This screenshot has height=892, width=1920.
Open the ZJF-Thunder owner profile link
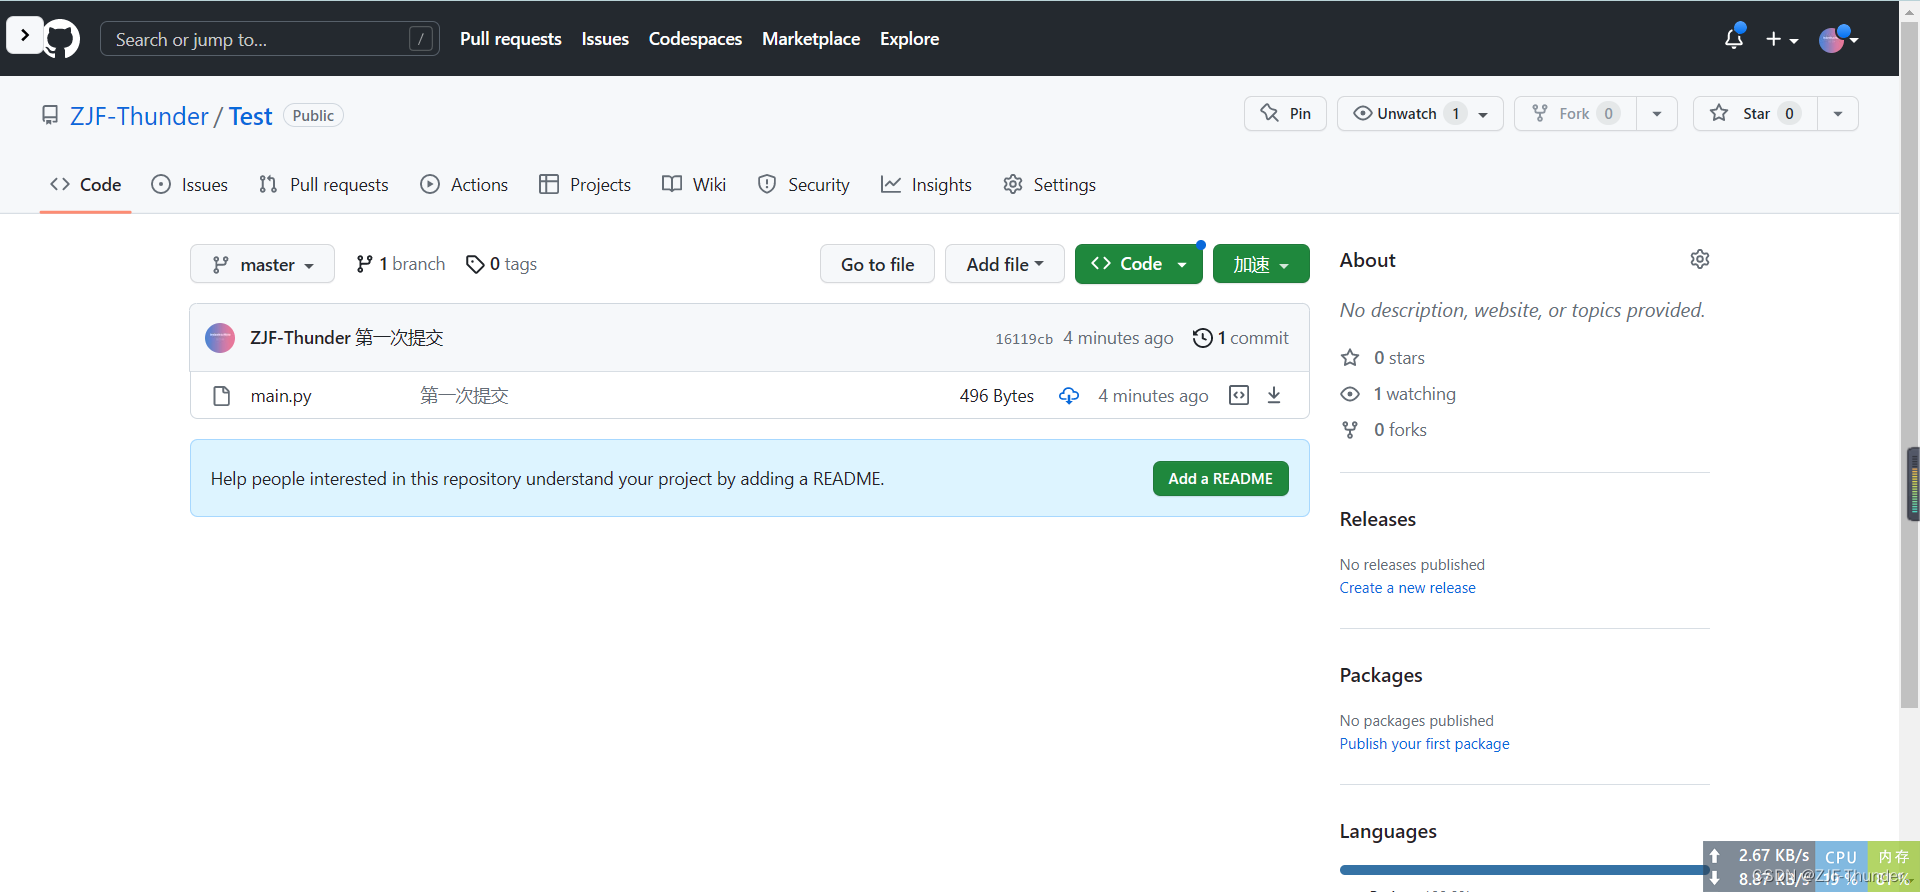click(x=139, y=116)
